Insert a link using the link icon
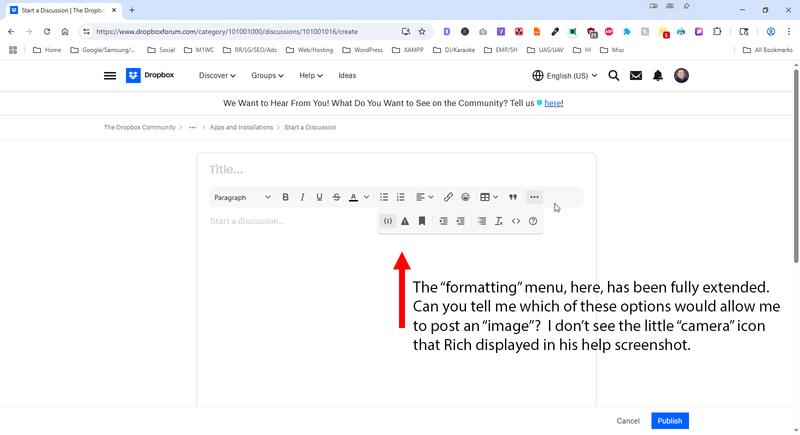Screen dimensions: 800x435 pyautogui.click(x=448, y=197)
